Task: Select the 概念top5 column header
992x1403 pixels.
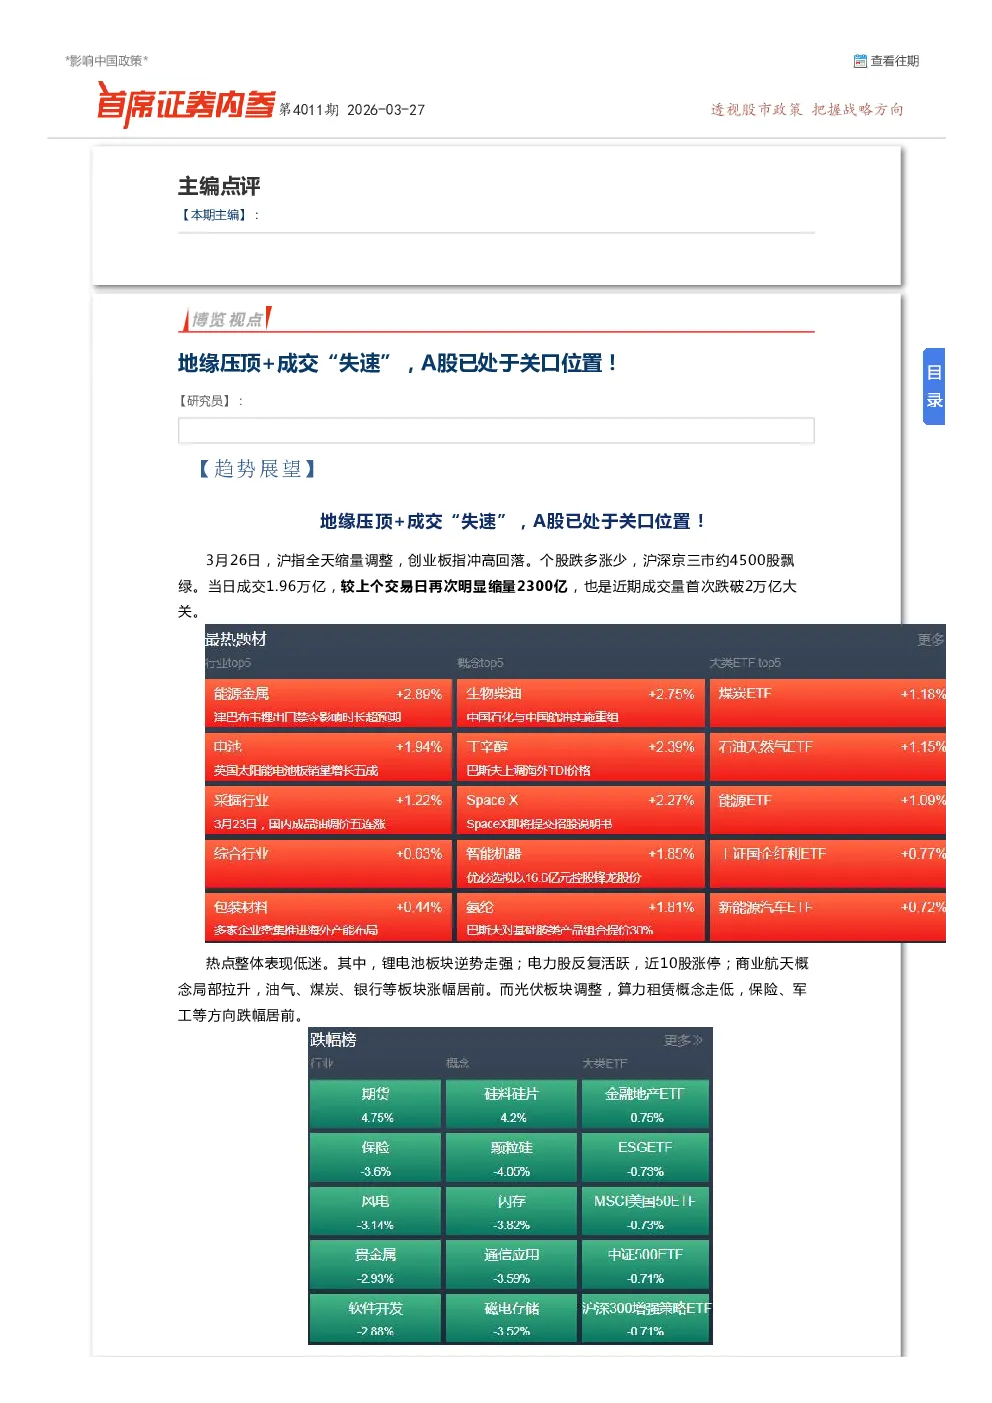Action: [x=480, y=663]
